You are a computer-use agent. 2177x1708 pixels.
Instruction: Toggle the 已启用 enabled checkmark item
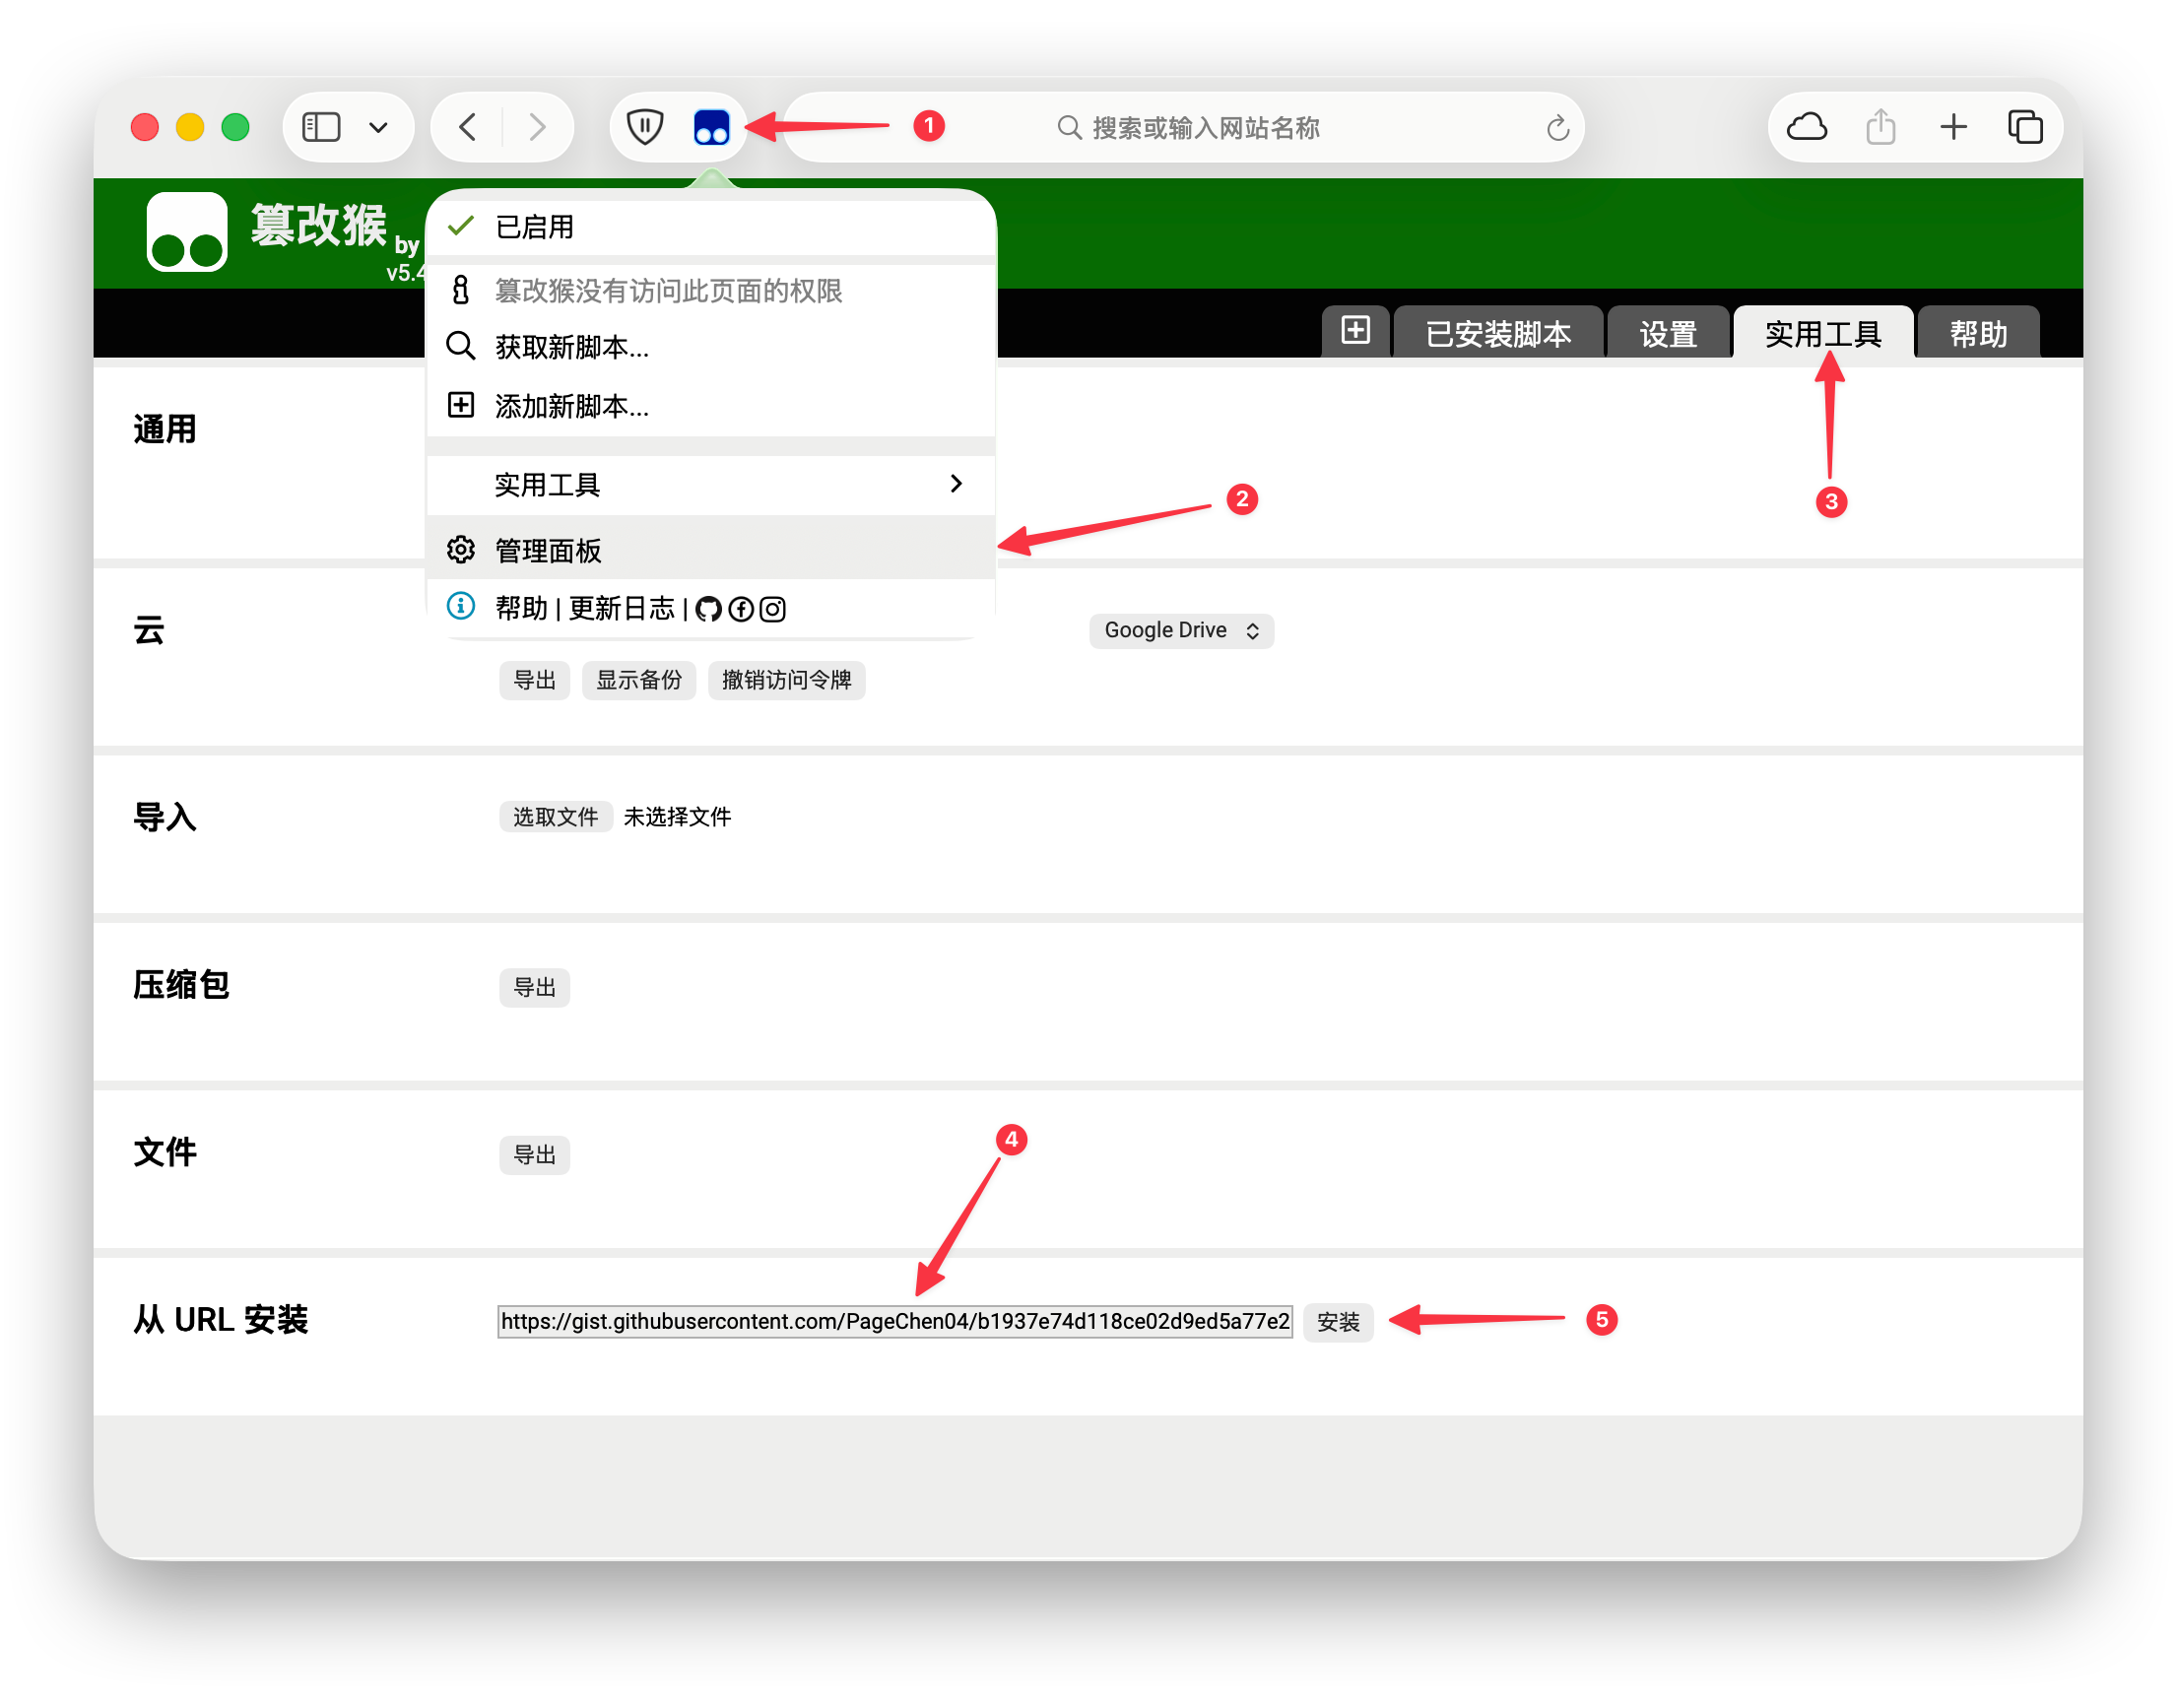pos(534,227)
